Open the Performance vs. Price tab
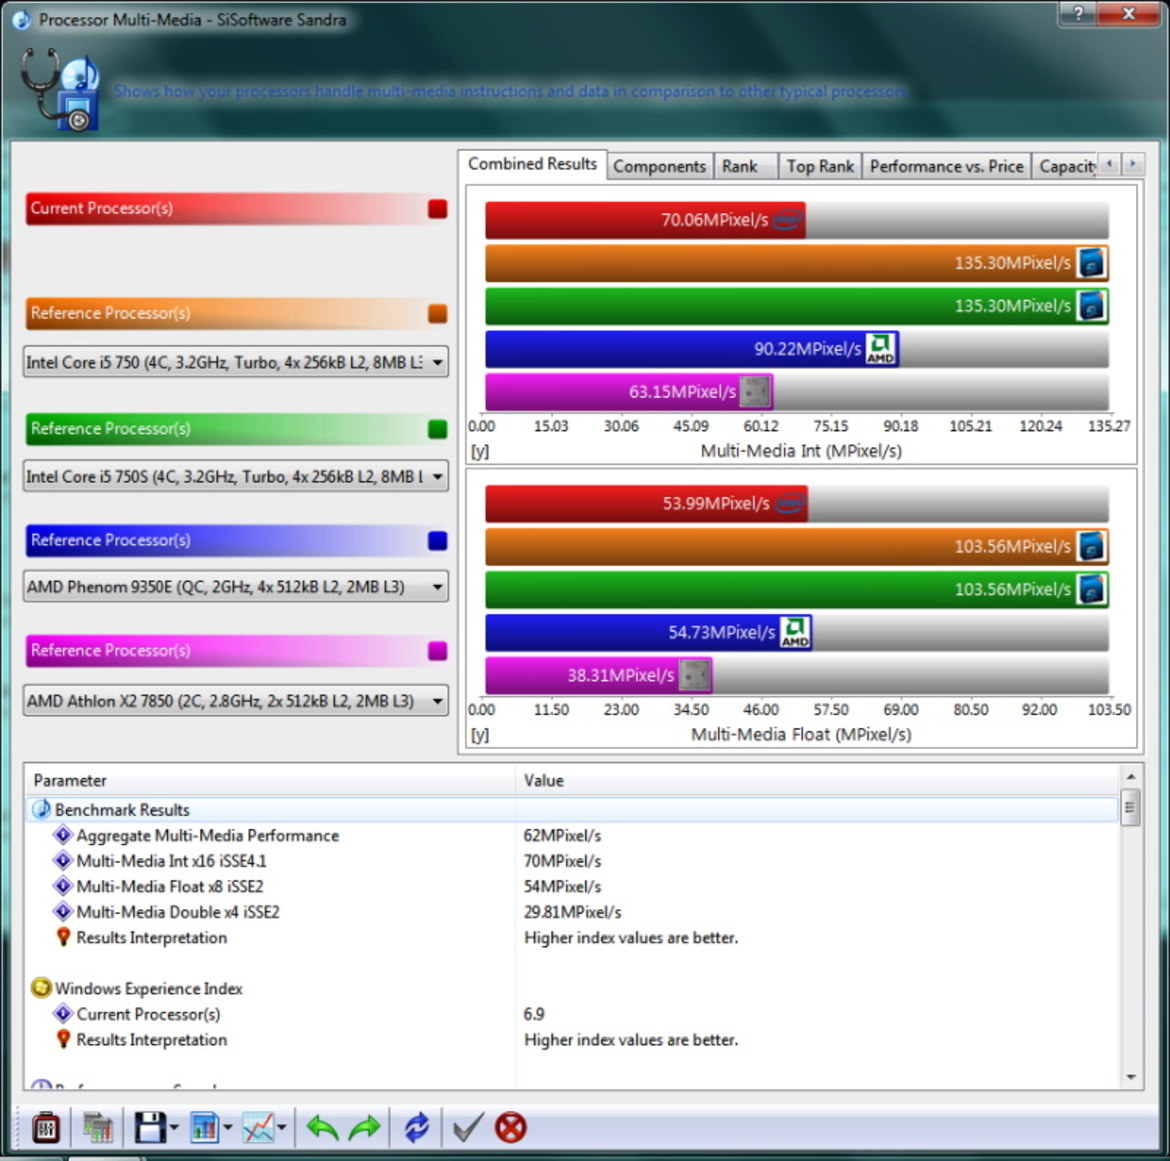 coord(947,166)
